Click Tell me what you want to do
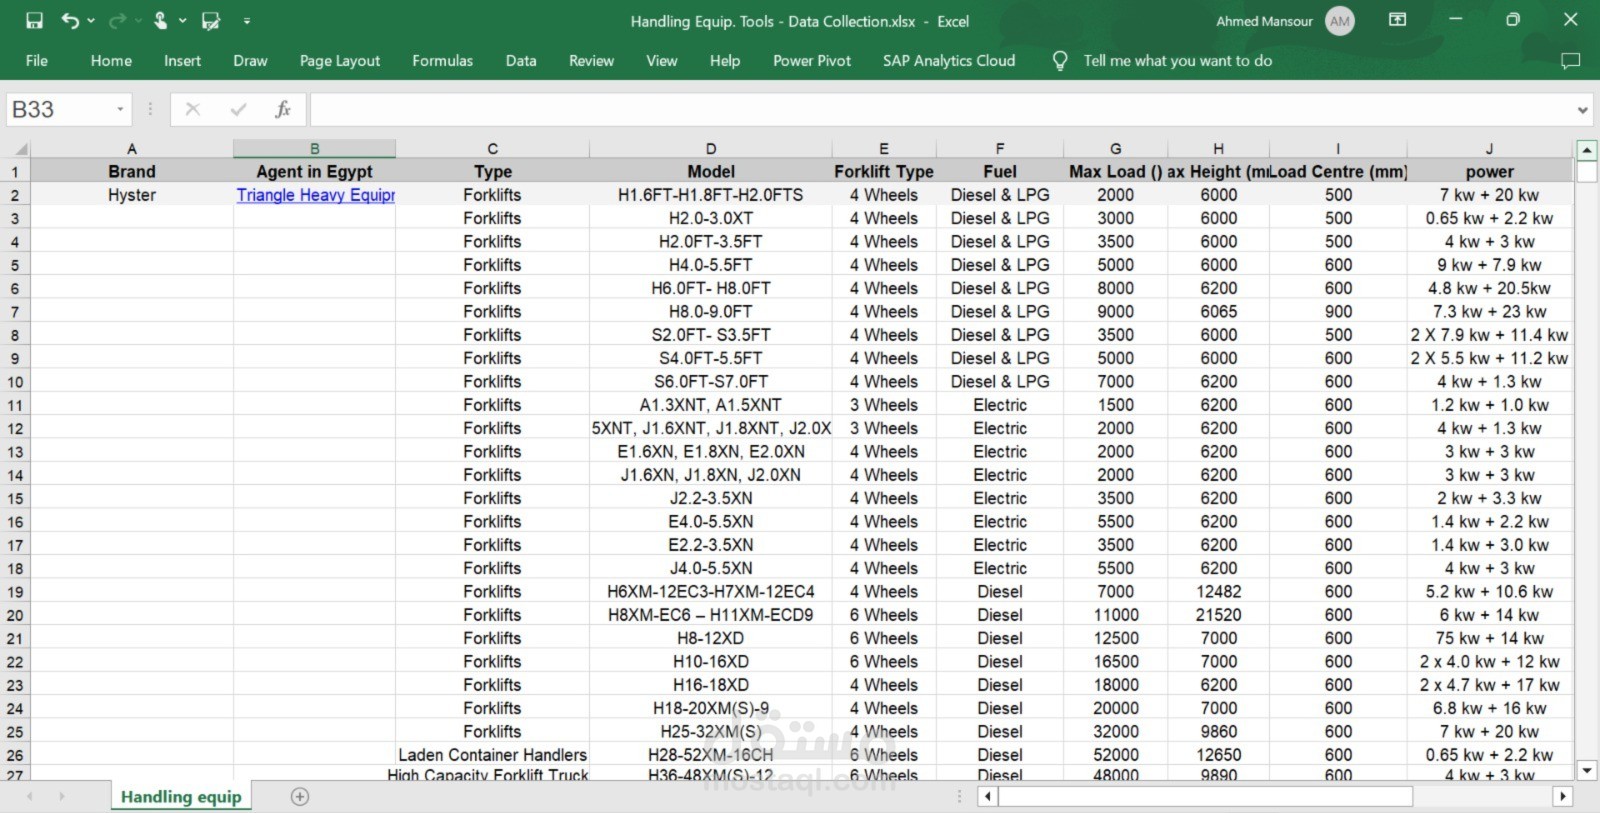Image resolution: width=1600 pixels, height=813 pixels. pyautogui.click(x=1177, y=61)
